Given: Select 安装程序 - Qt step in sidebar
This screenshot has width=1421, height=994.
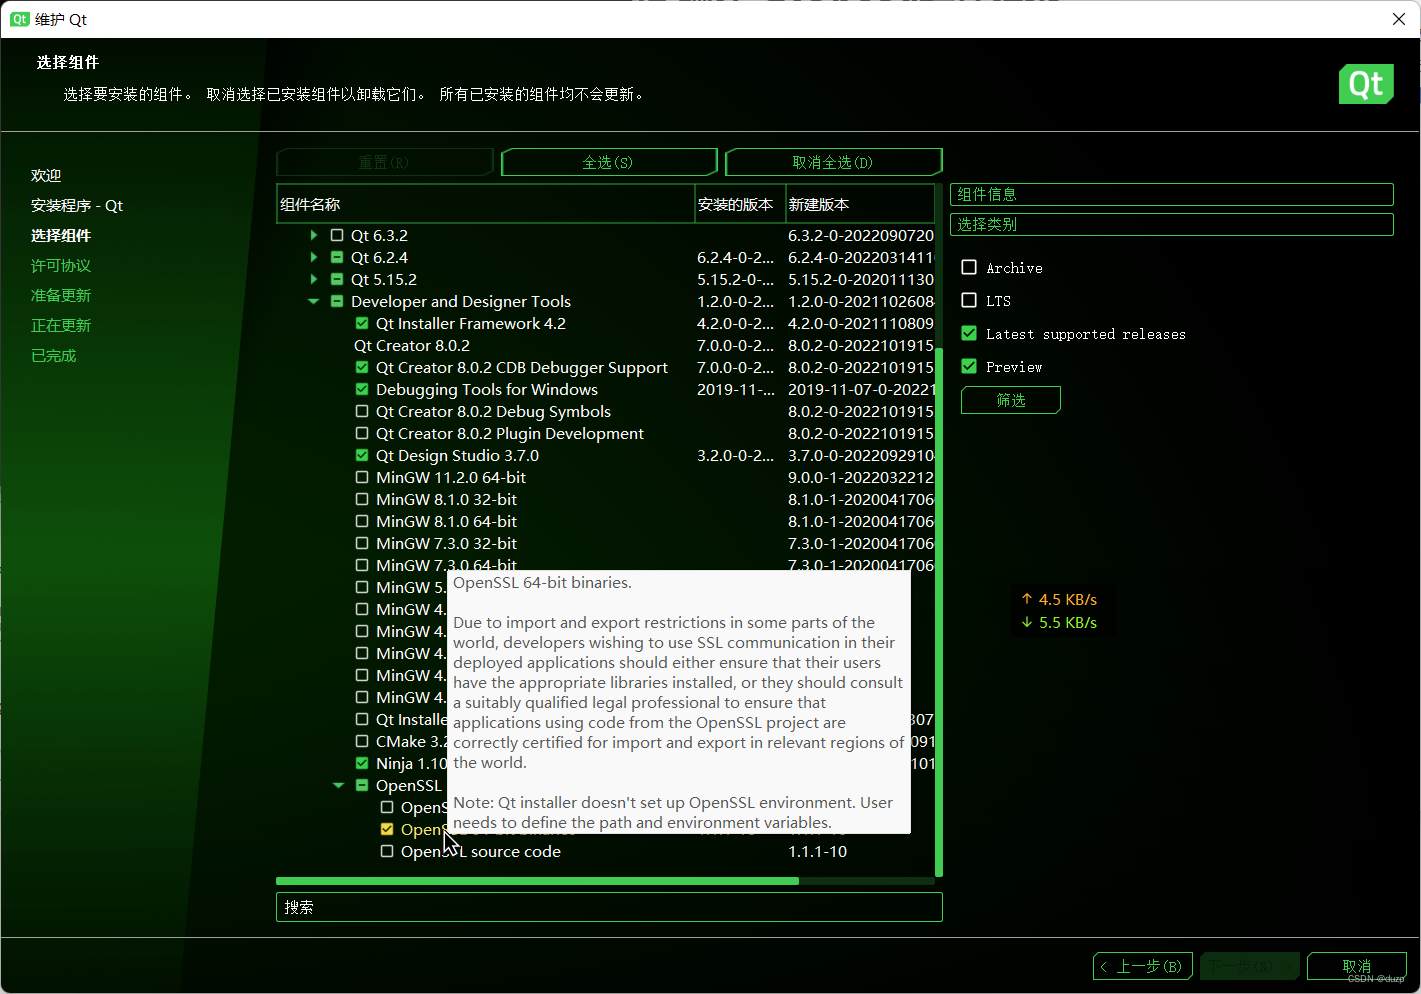Looking at the screenshot, I should click(x=77, y=205).
